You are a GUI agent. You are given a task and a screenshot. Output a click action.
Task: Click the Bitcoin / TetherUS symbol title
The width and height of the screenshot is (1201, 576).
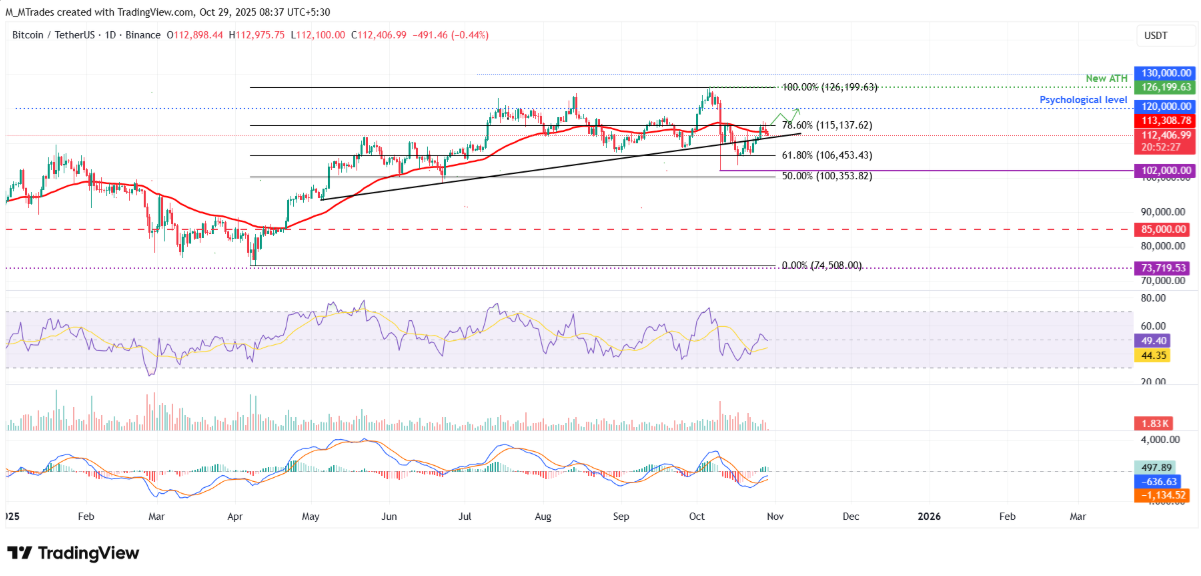click(x=58, y=35)
